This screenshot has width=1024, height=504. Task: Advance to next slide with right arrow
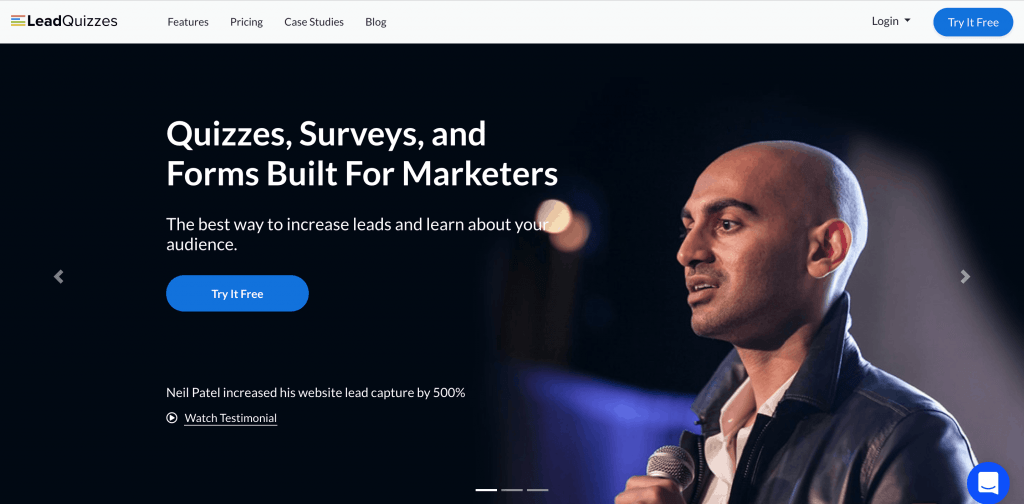(x=965, y=276)
